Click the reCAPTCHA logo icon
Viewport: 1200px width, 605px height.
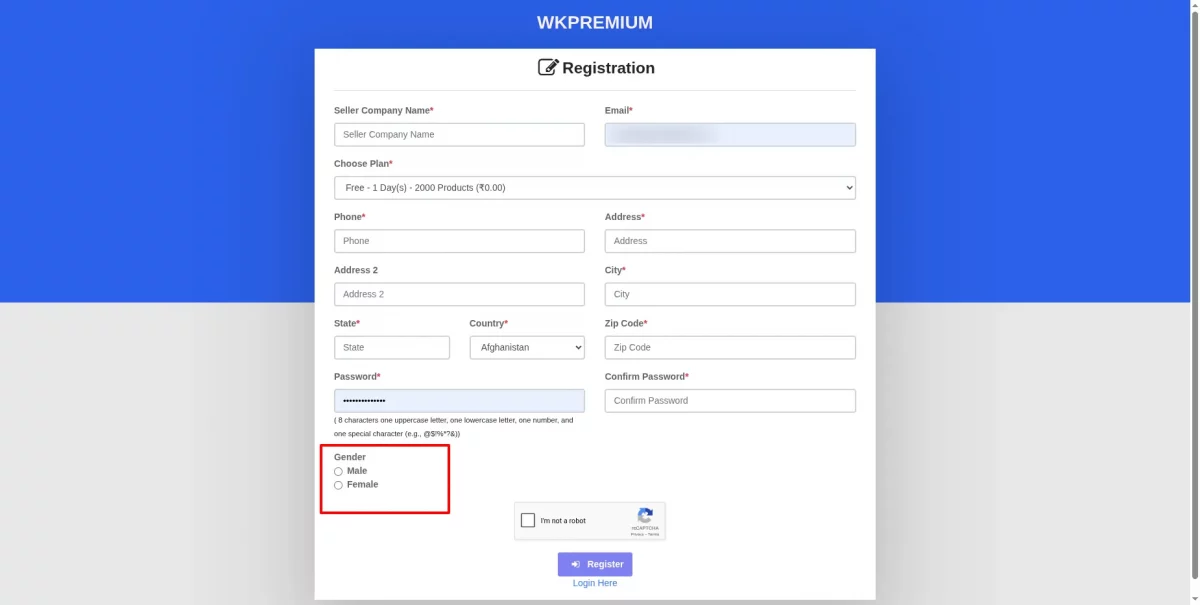[645, 515]
